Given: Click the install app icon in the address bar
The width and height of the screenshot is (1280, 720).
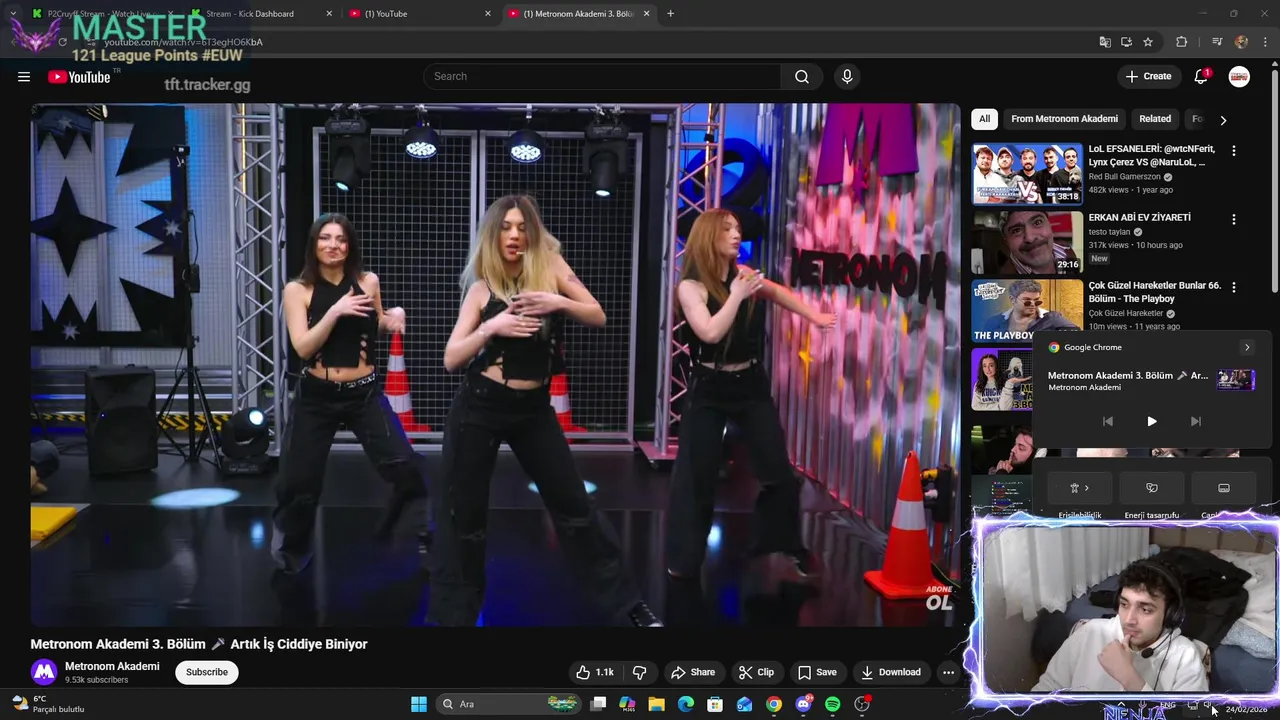Looking at the screenshot, I should point(1126,42).
